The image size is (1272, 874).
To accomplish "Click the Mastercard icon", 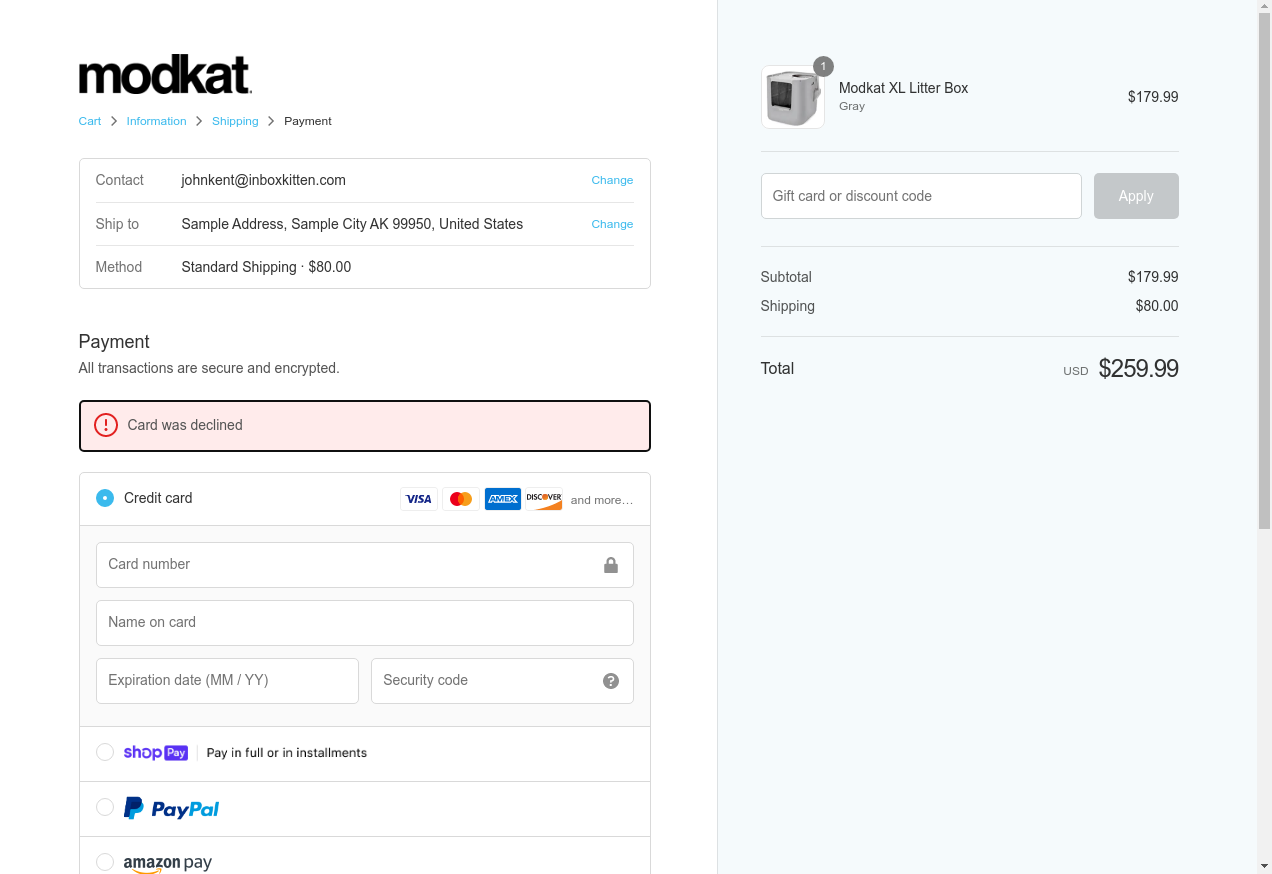I will 461,499.
